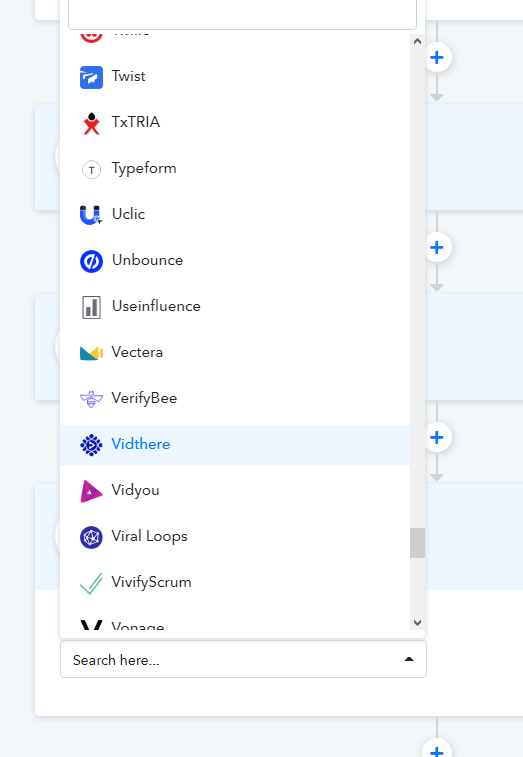Click the Uclic magnet icon
This screenshot has height=757, width=523.
(x=91, y=215)
